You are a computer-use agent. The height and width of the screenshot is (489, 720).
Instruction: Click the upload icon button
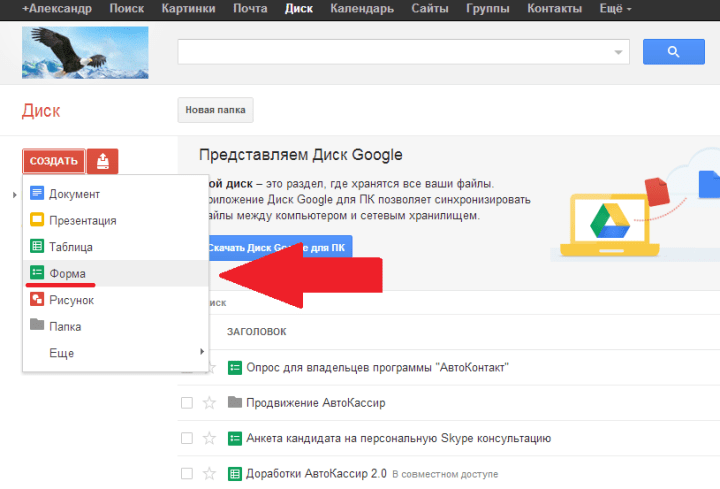[103, 161]
